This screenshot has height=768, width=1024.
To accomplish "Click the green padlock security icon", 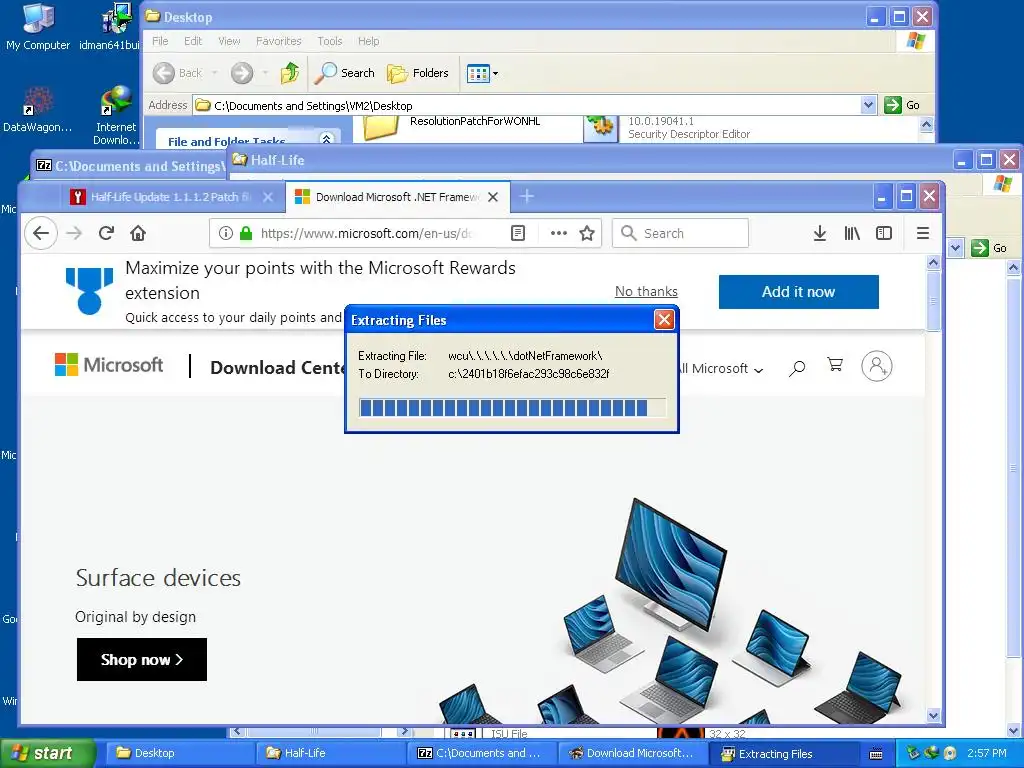I will tap(246, 233).
